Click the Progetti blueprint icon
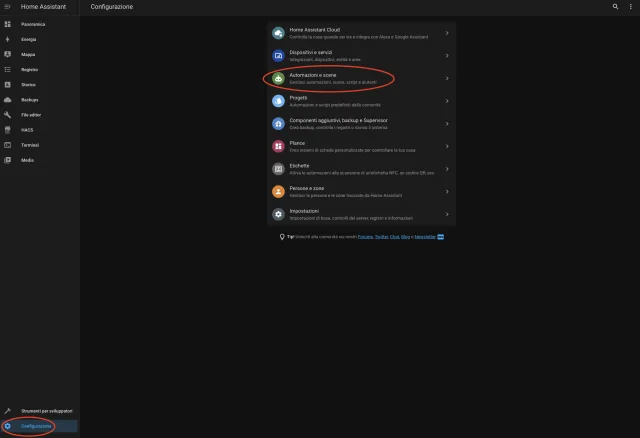Image resolution: width=640 pixels, height=438 pixels. (x=278, y=101)
